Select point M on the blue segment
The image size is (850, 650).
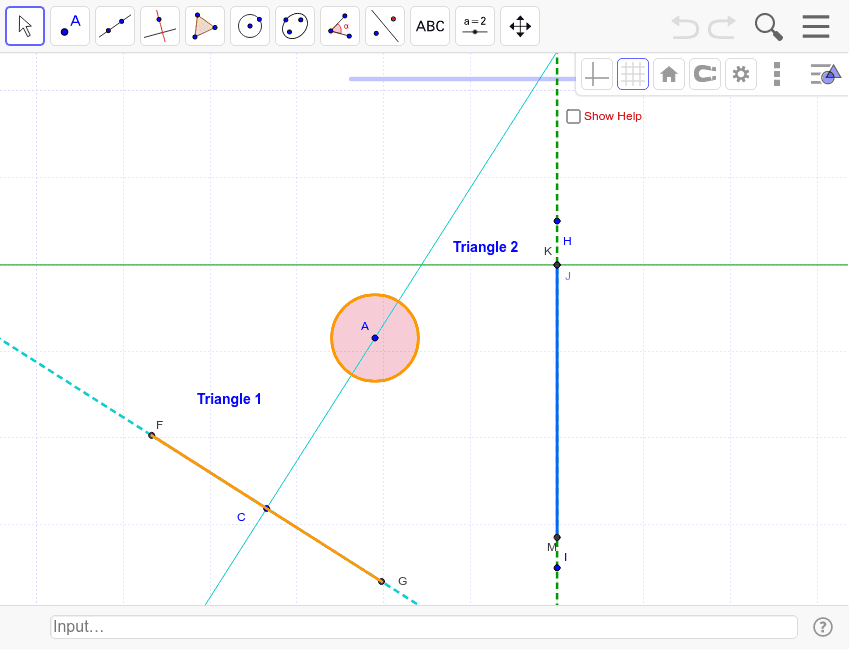(x=557, y=537)
